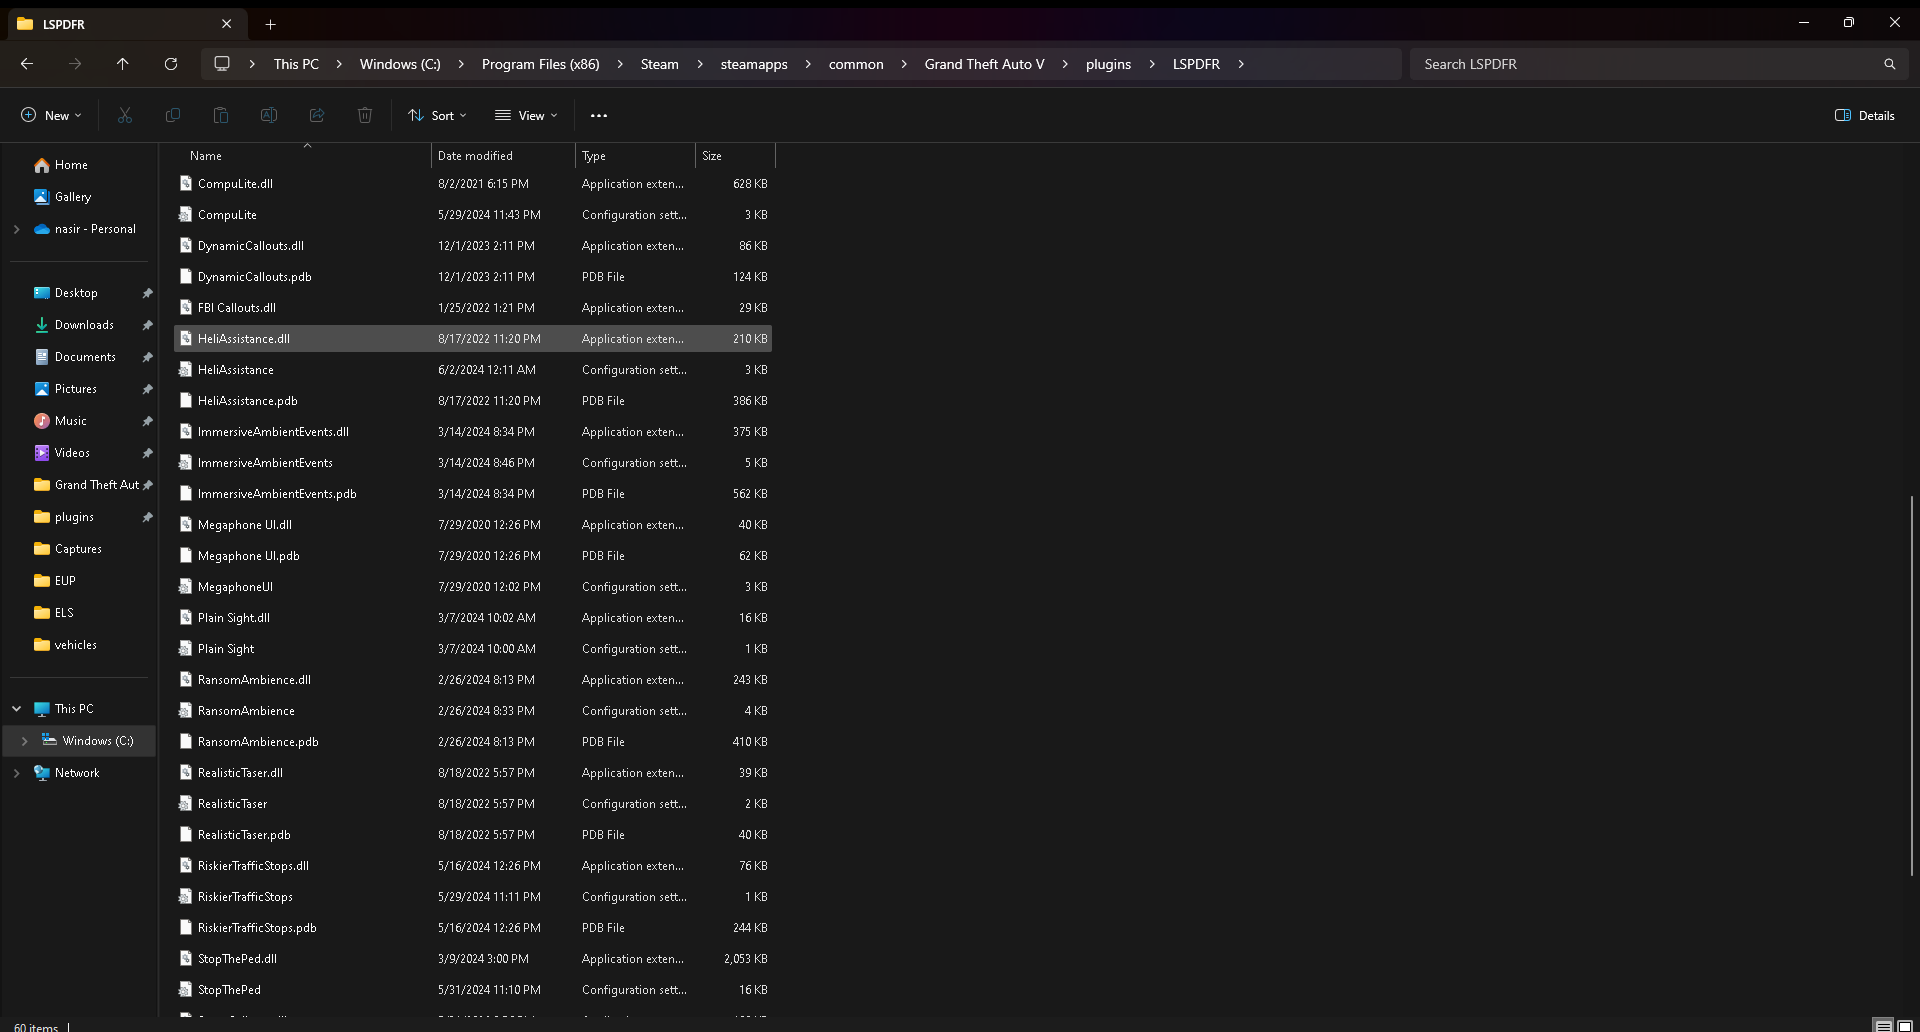This screenshot has width=1920, height=1032.
Task: Open the vehicles folder in sidebar
Action: click(x=76, y=645)
